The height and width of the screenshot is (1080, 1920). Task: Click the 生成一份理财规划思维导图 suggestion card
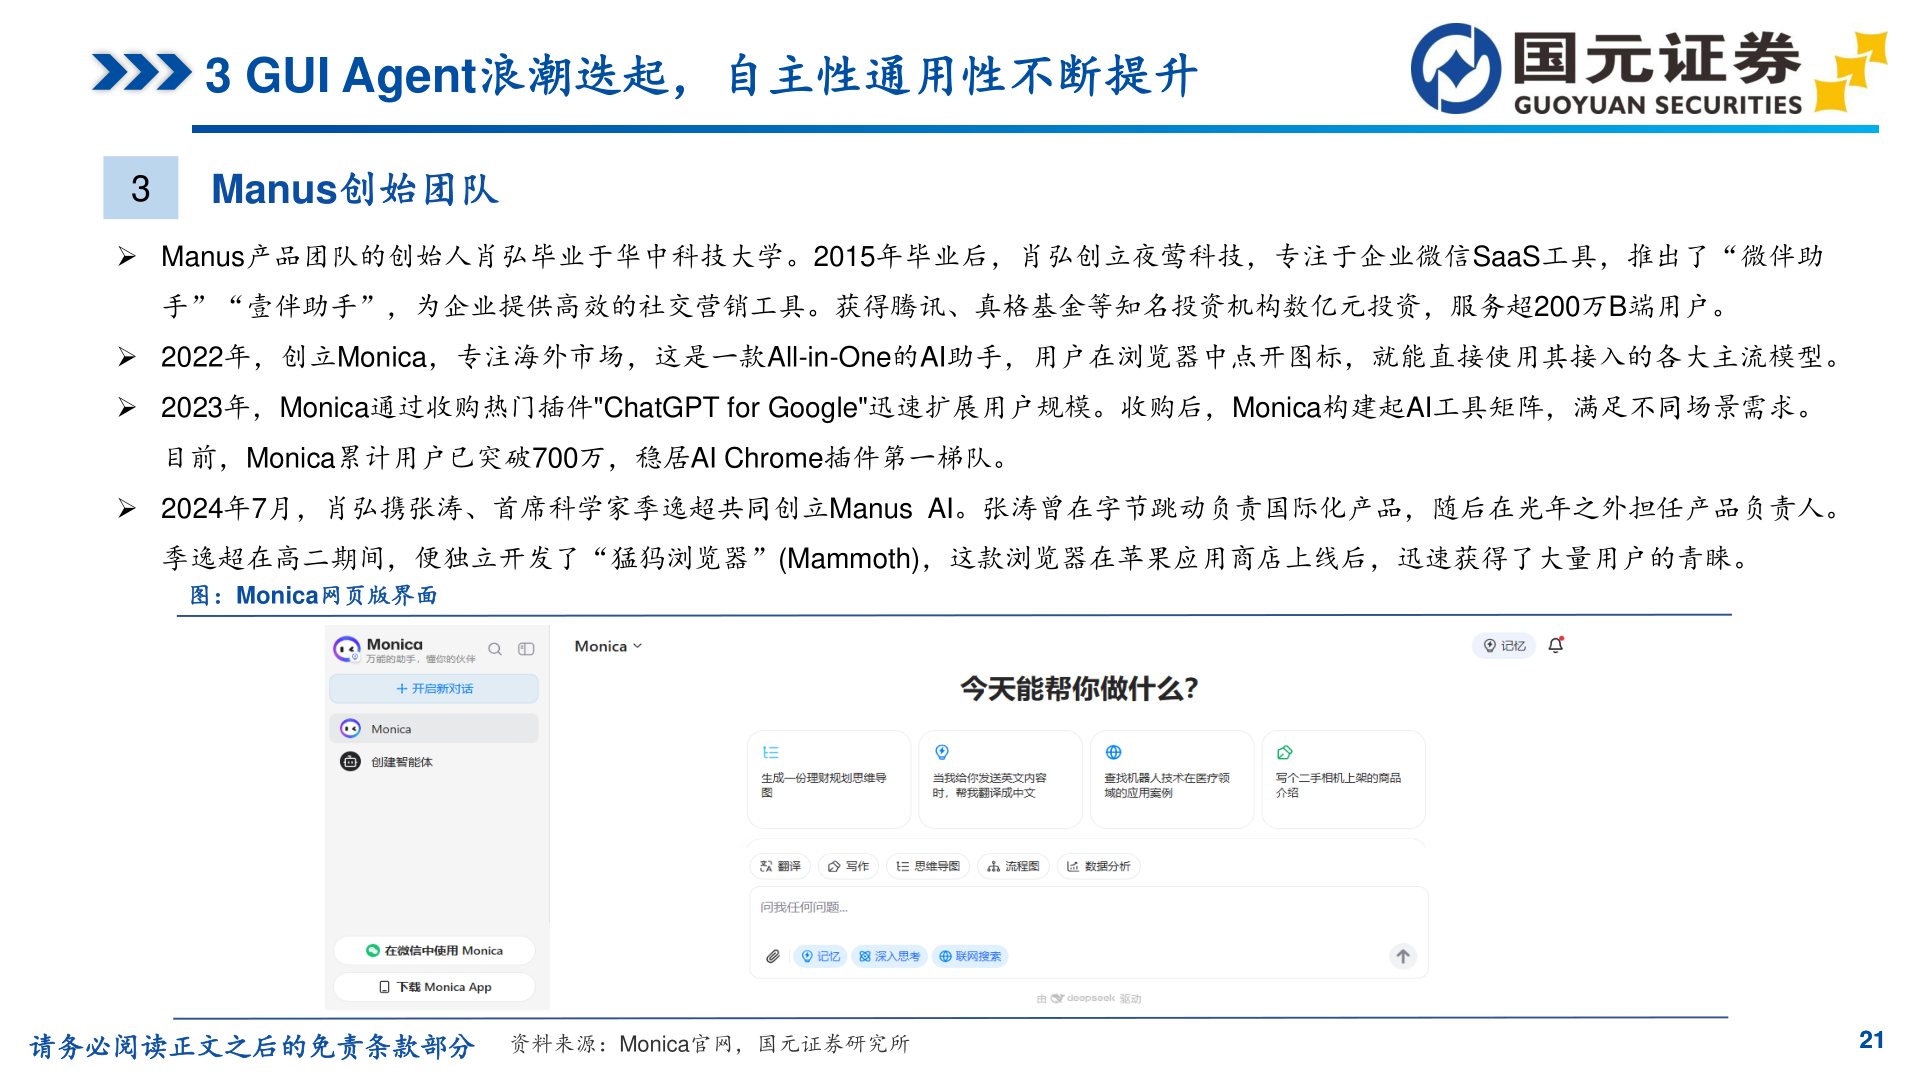click(x=829, y=779)
